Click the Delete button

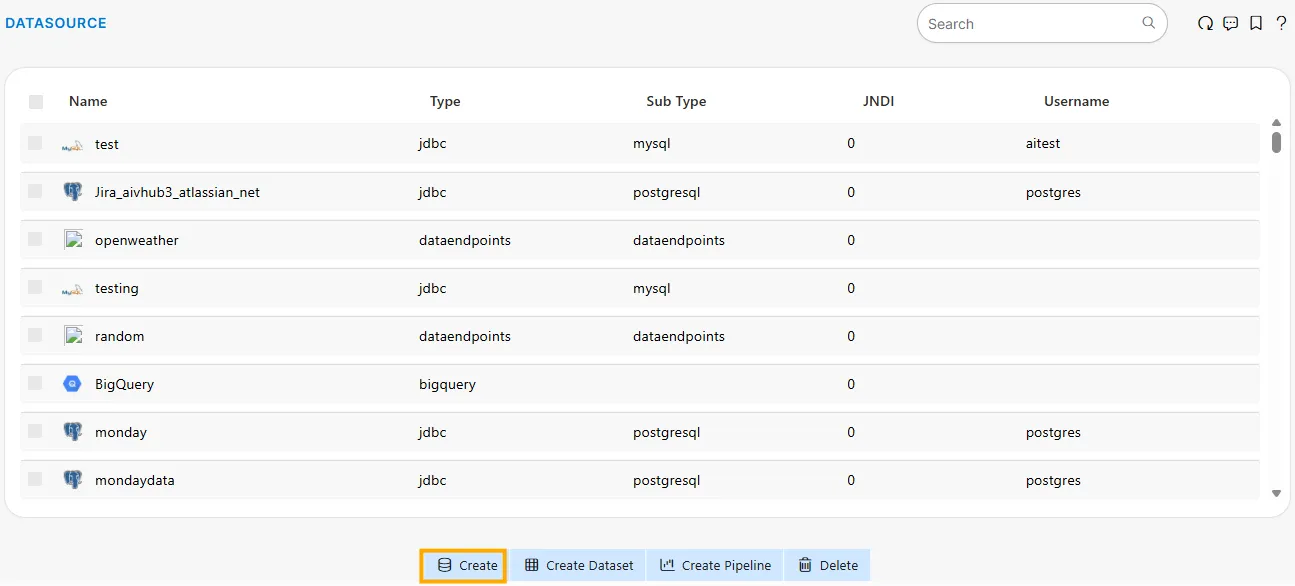827,564
